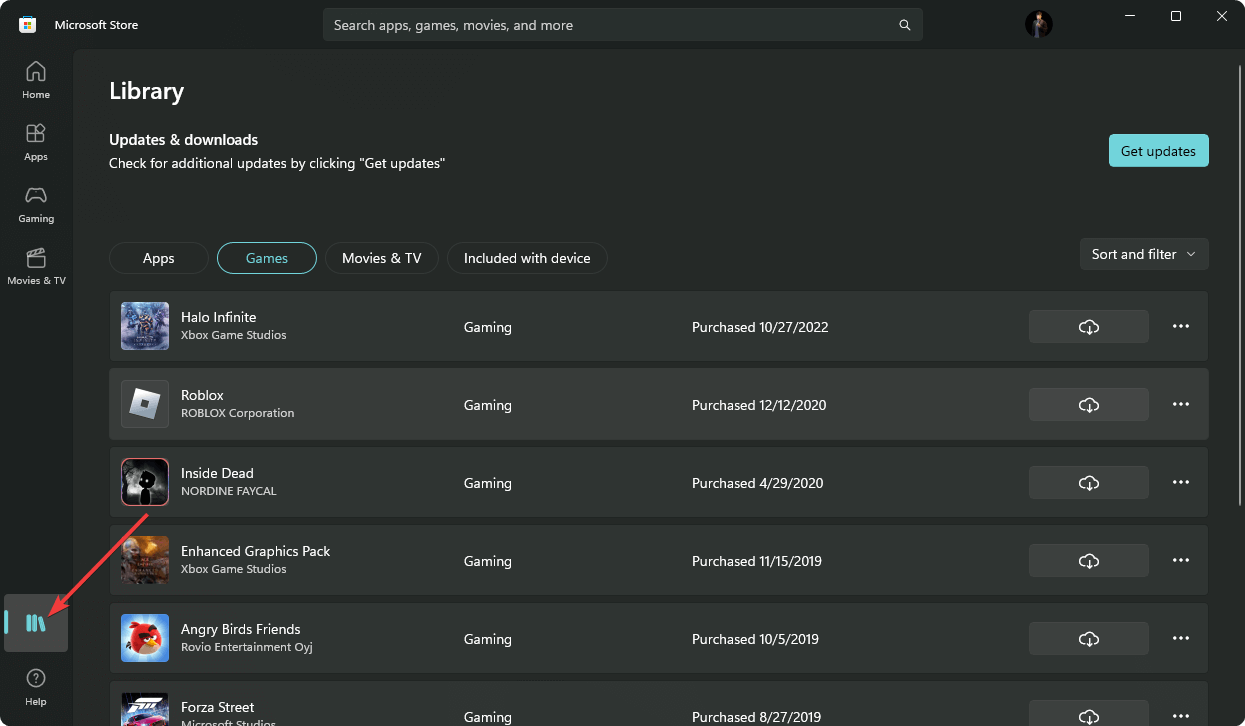The image size is (1245, 726).
Task: Click the Enhanced Graphics Pack thumbnail
Action: 145,560
